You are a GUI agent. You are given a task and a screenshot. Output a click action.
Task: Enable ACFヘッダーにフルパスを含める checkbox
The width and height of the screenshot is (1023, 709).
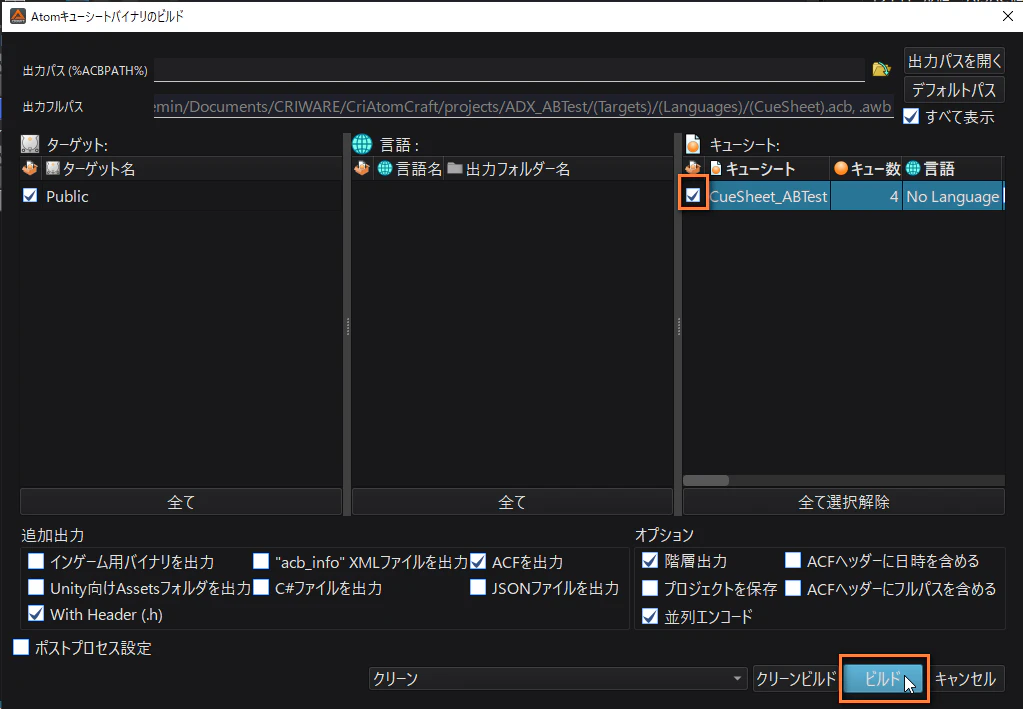point(793,588)
